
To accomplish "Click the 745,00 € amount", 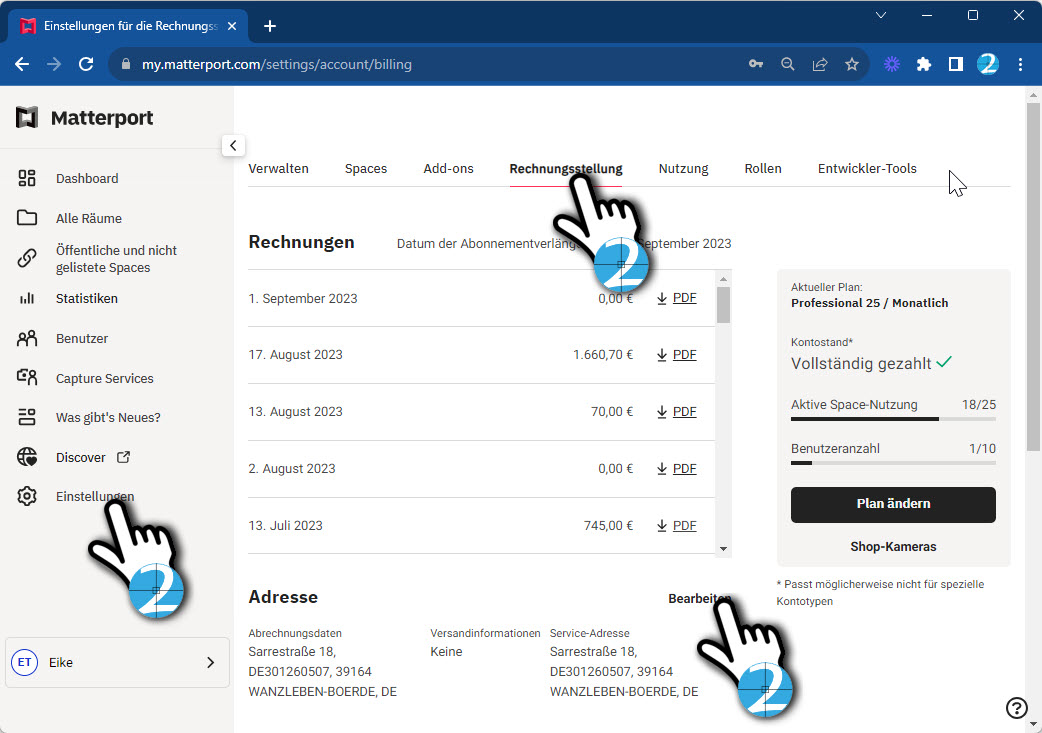I will click(608, 526).
